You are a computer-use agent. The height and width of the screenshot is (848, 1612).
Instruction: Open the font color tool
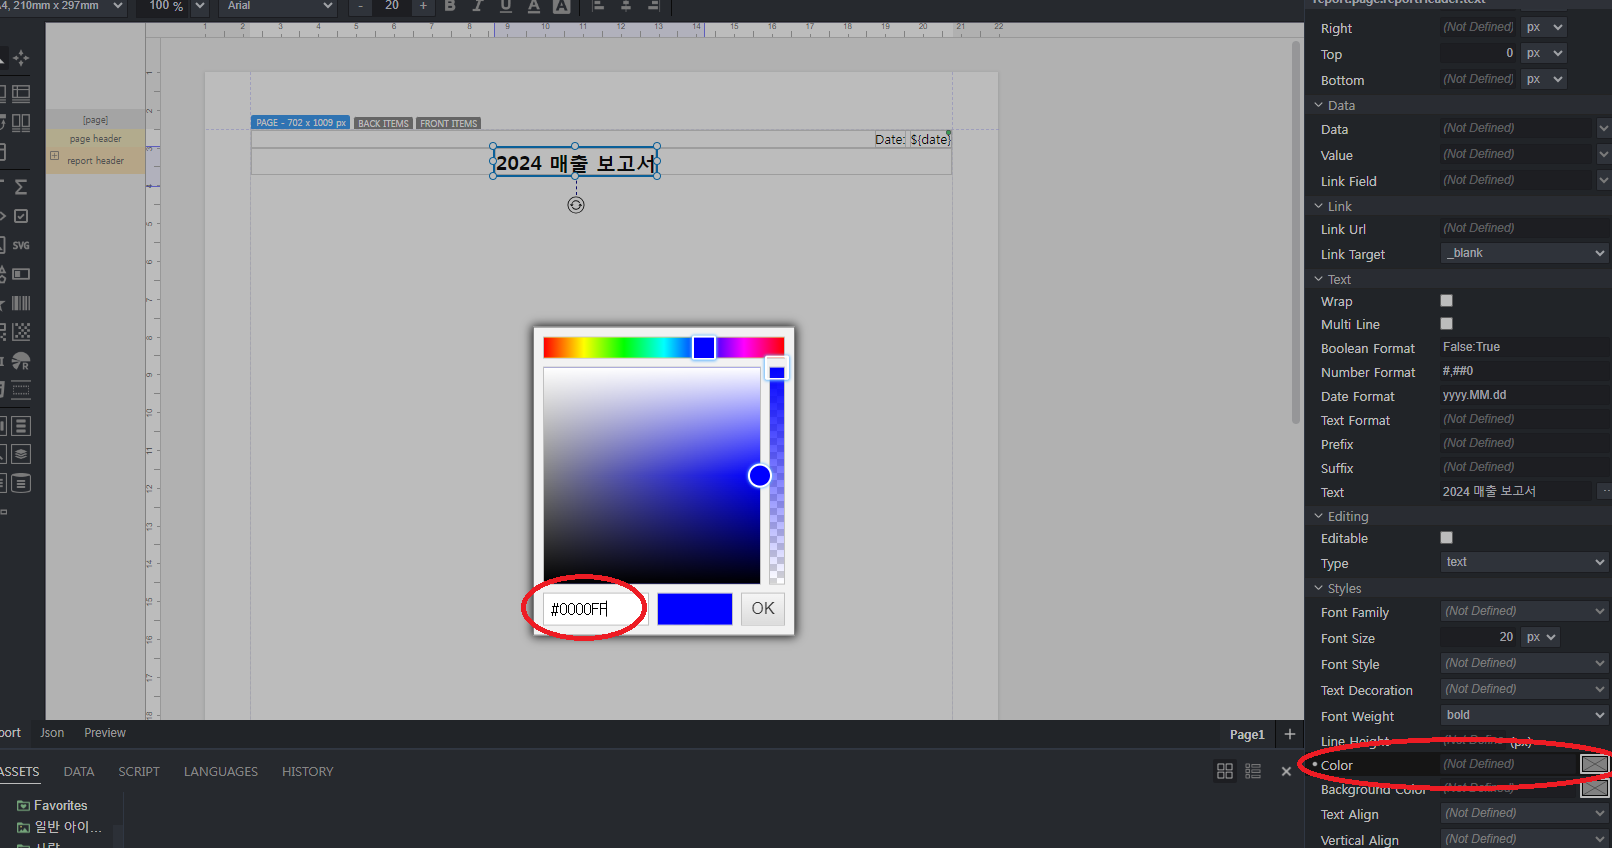point(534,6)
